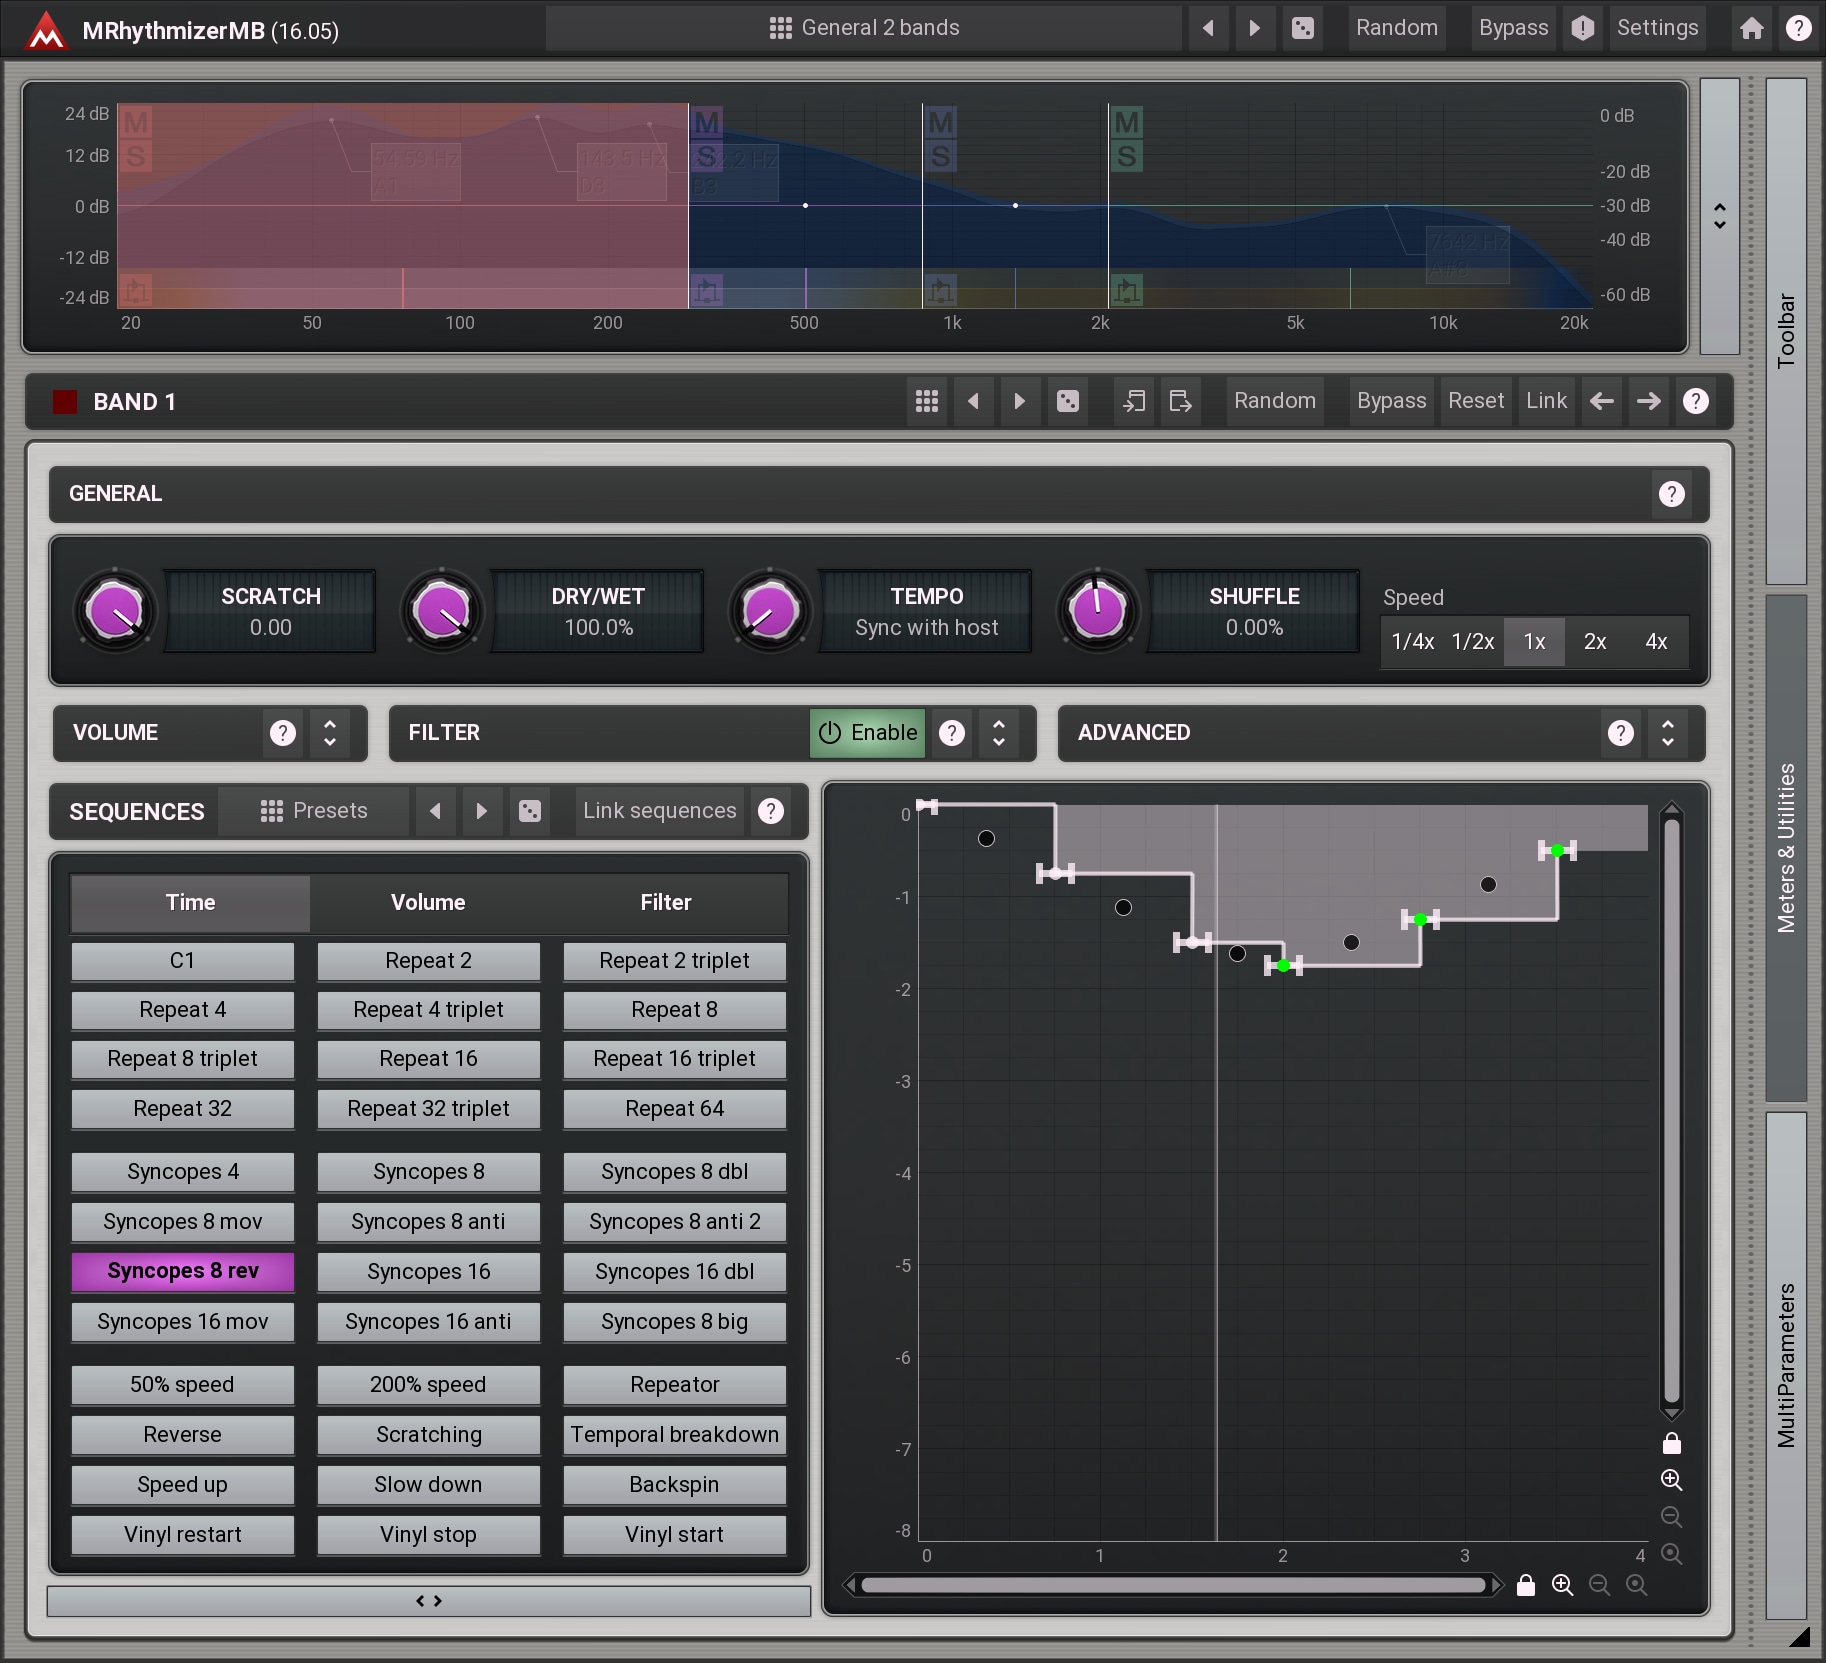Open Band 1 presets grid icon
Image resolution: width=1826 pixels, height=1663 pixels.
(927, 401)
